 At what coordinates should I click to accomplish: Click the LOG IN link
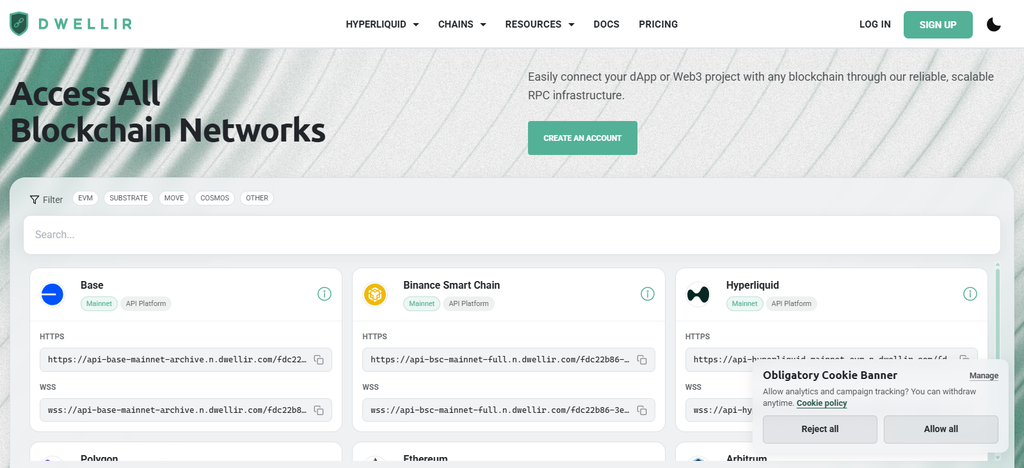click(874, 24)
